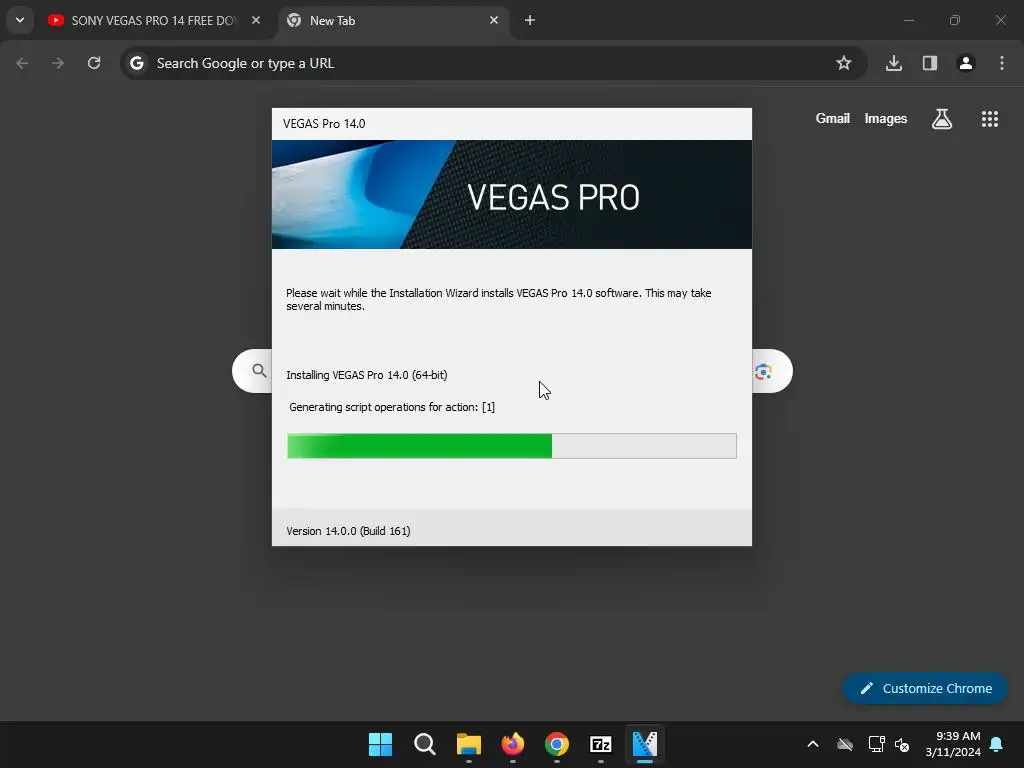Viewport: 1024px width, 768px height.
Task: Toggle the Chrome side panel icon
Action: coord(930,63)
